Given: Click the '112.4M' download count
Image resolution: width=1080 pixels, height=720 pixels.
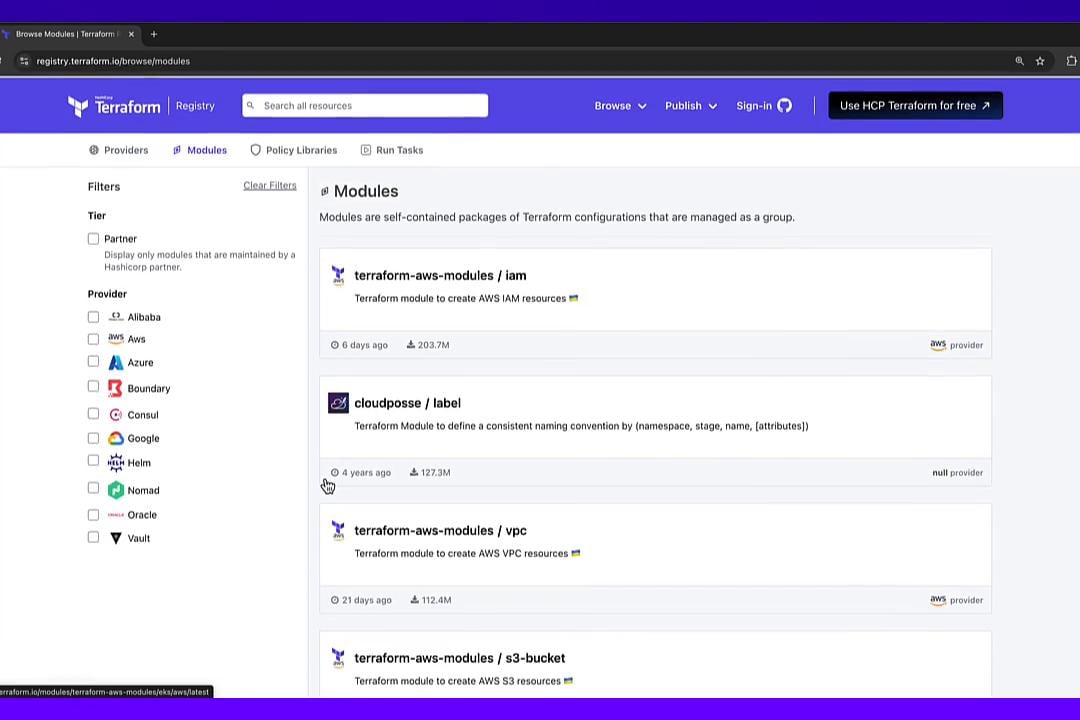Looking at the screenshot, I should (x=430, y=600).
